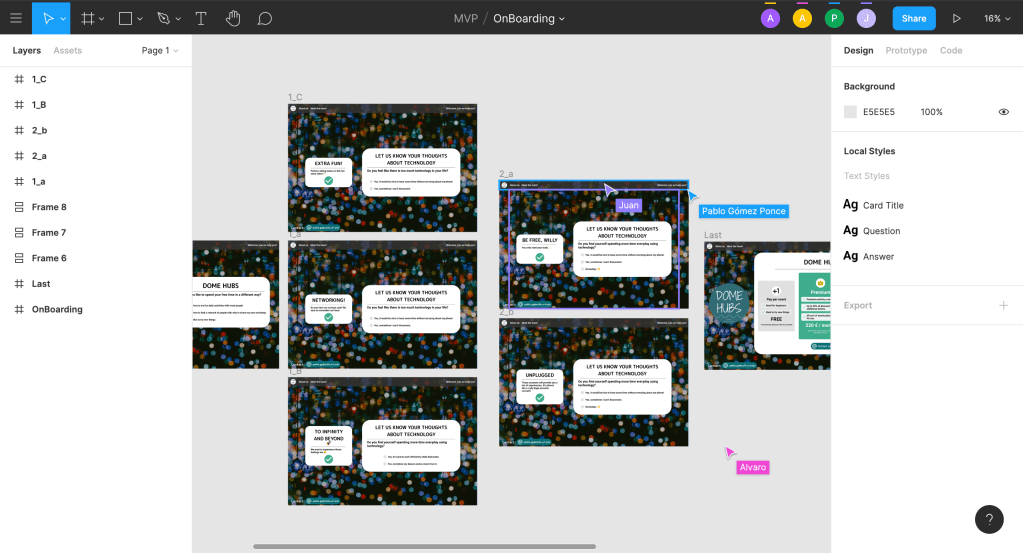The width and height of the screenshot is (1023, 553).
Task: Select the Comment tool
Action: pos(265,18)
